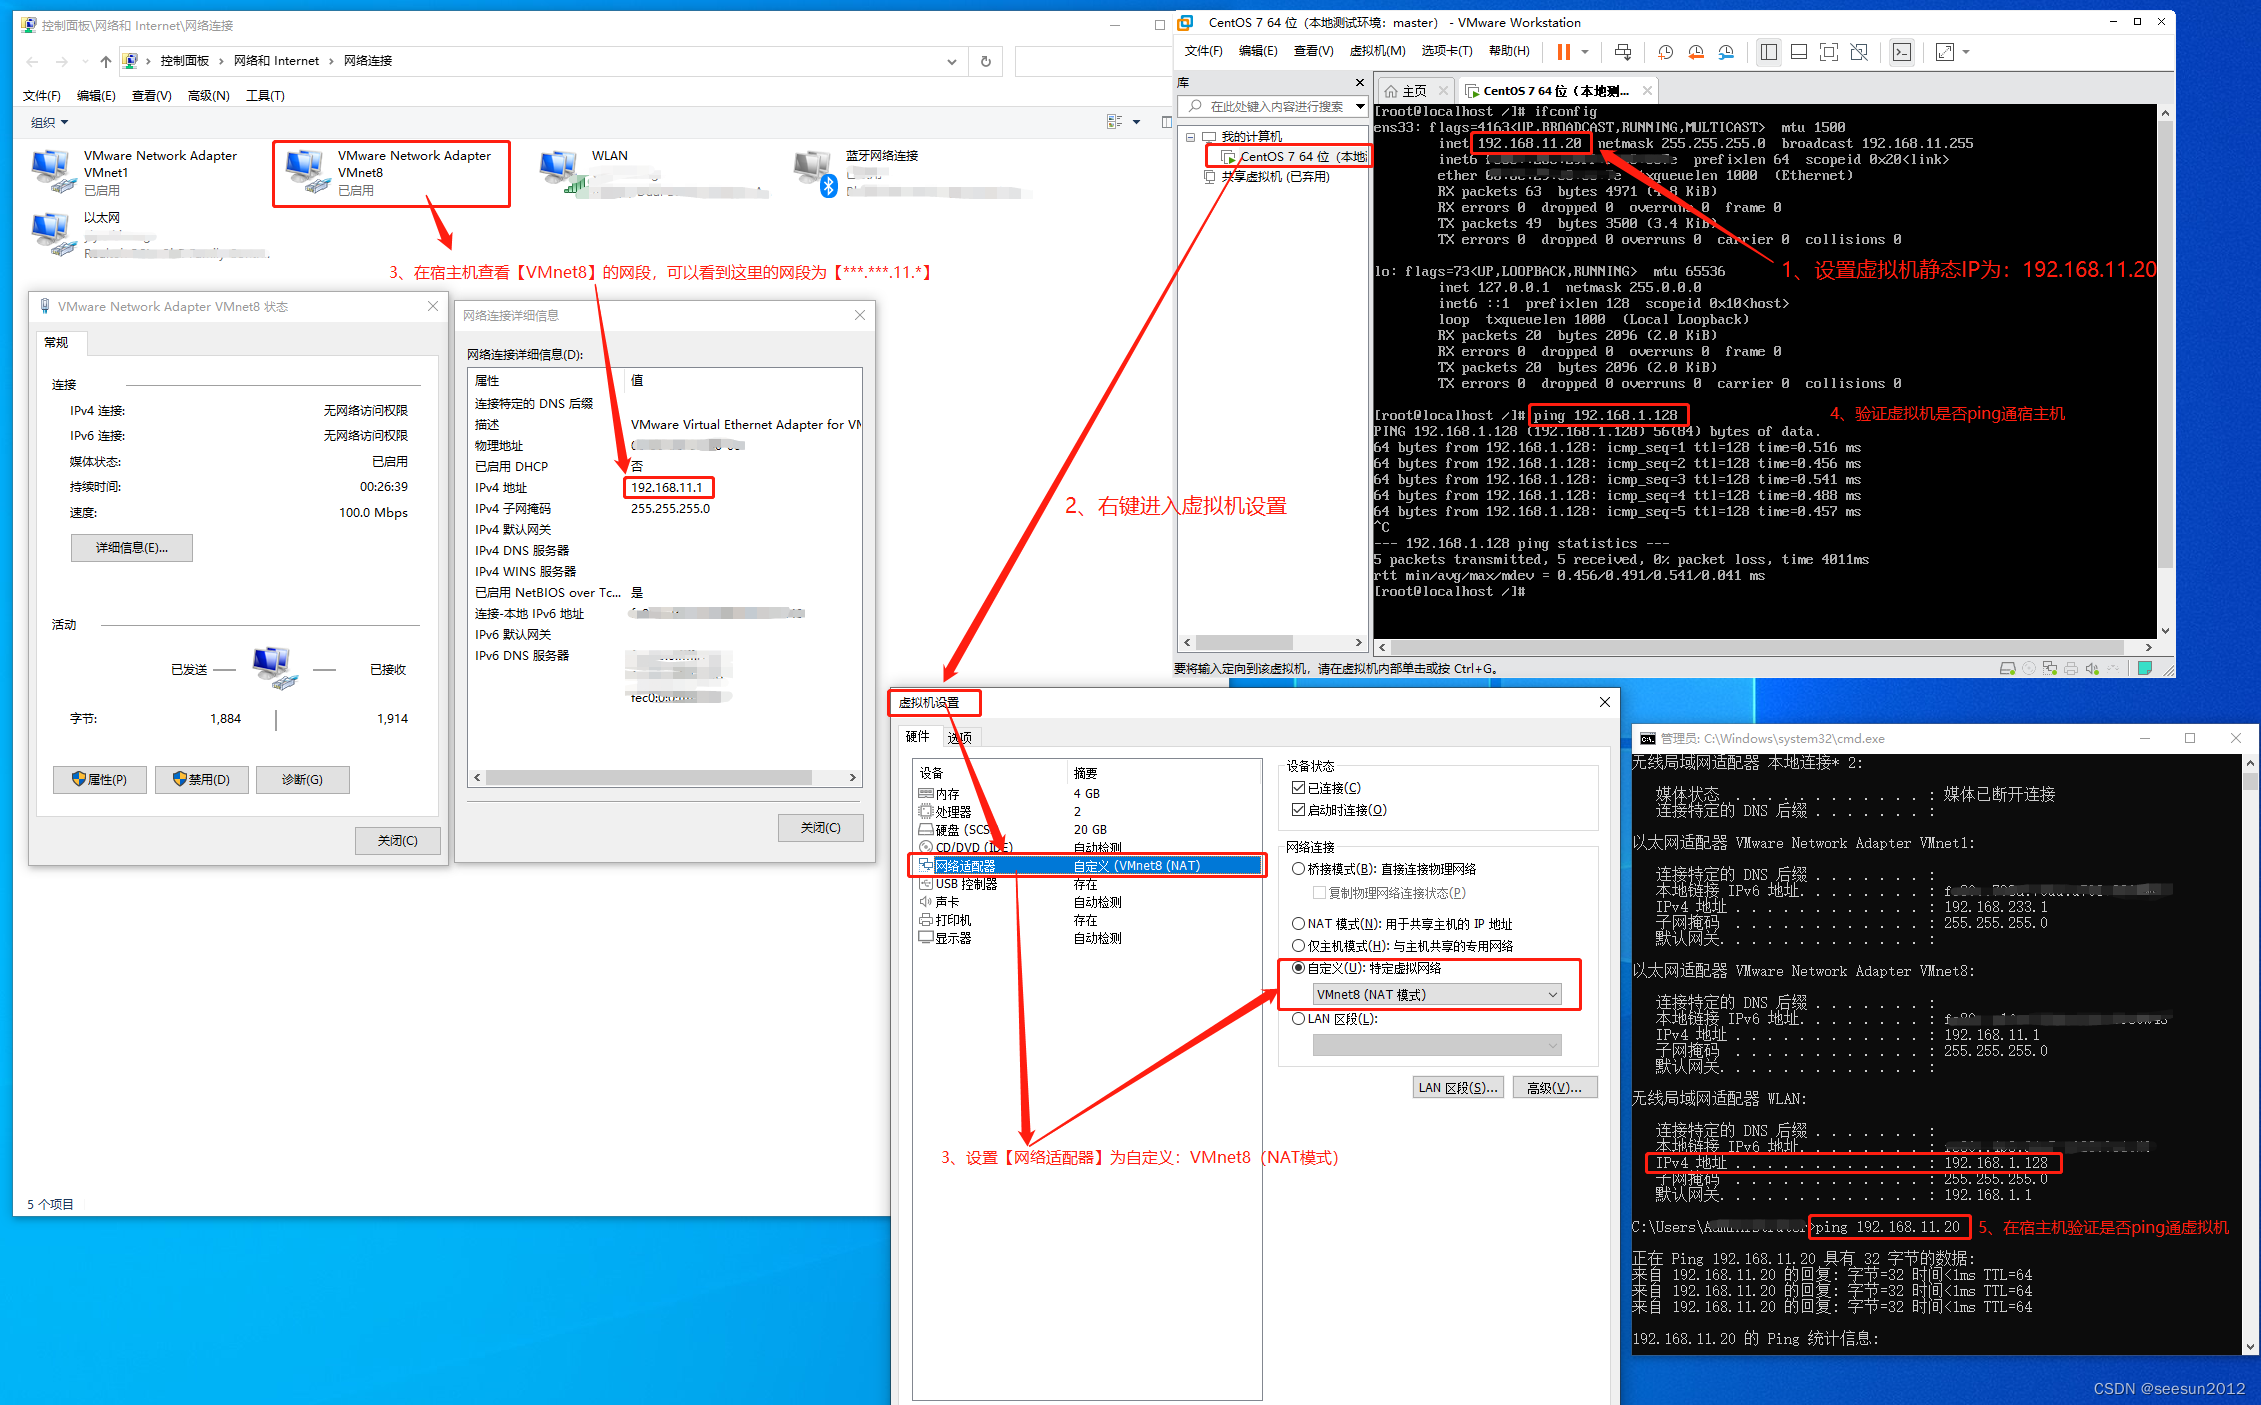Open the 工具(T) menu in Network Connections
The width and height of the screenshot is (2261, 1405).
click(x=265, y=96)
